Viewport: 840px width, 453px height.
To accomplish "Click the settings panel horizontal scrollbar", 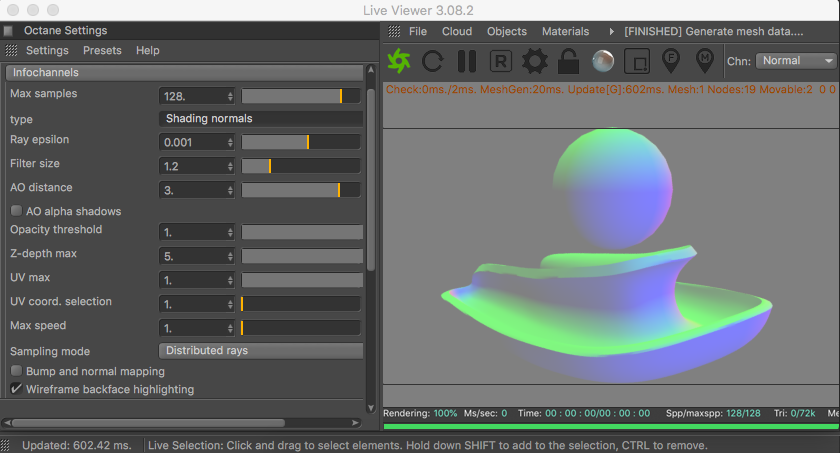I will tap(148, 423).
